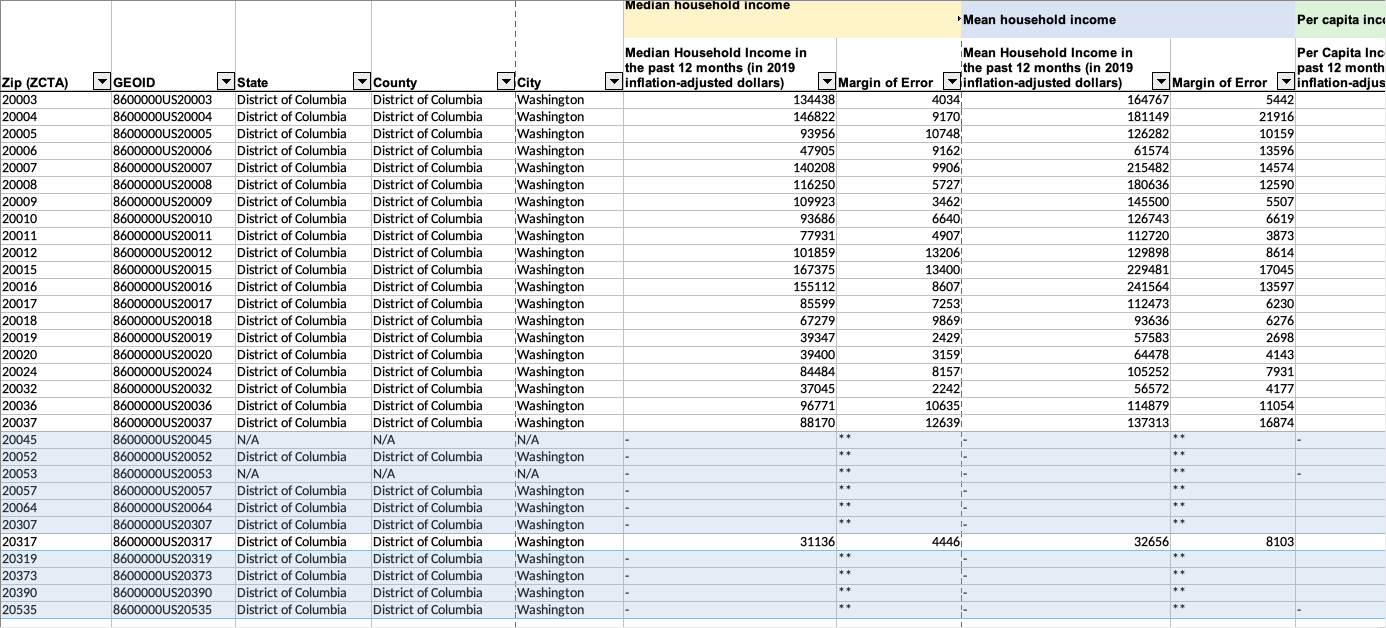This screenshot has width=1386, height=628.
Task: Select zip code cell 20535
Action: 56,610
